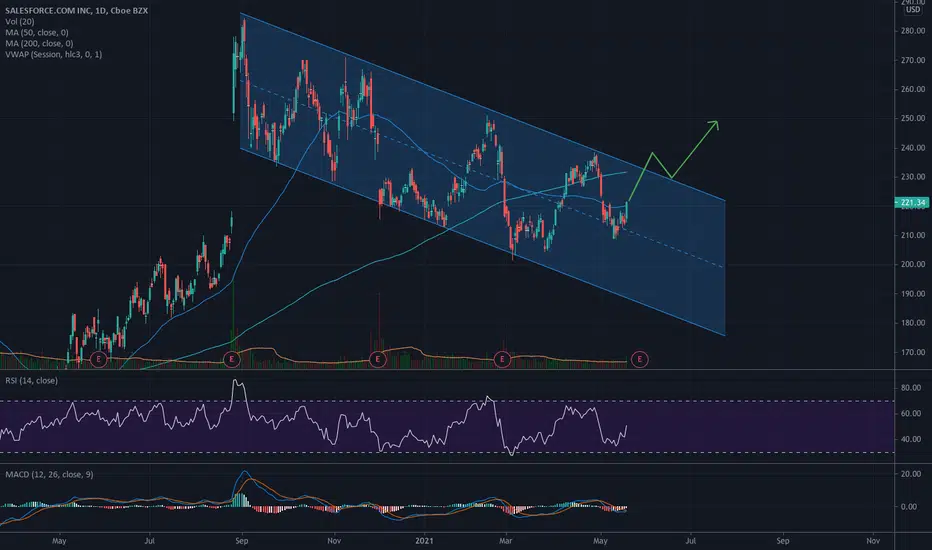Click the earnings E marker before Sep 2020

pos(231,359)
